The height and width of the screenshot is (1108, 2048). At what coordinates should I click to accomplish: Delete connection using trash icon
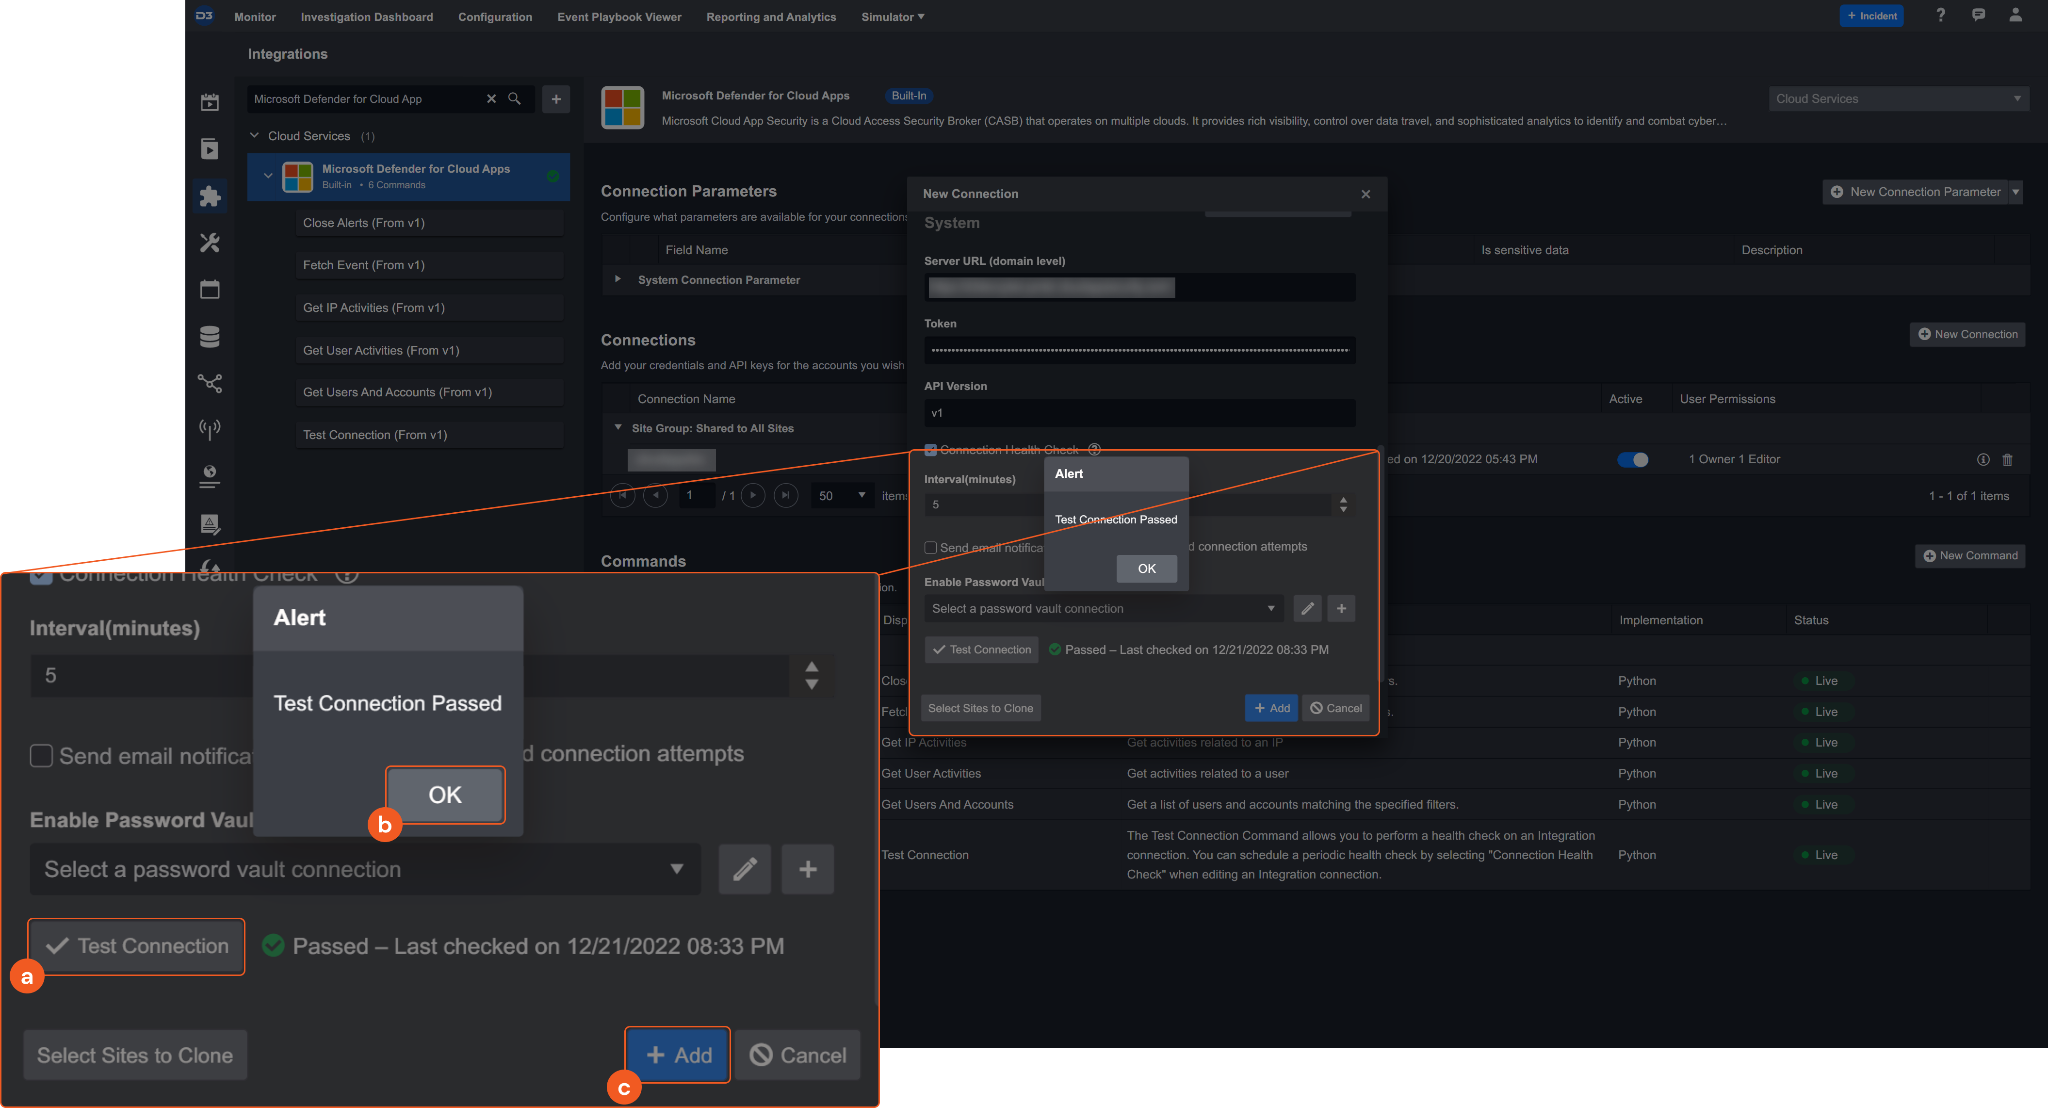[2007, 460]
